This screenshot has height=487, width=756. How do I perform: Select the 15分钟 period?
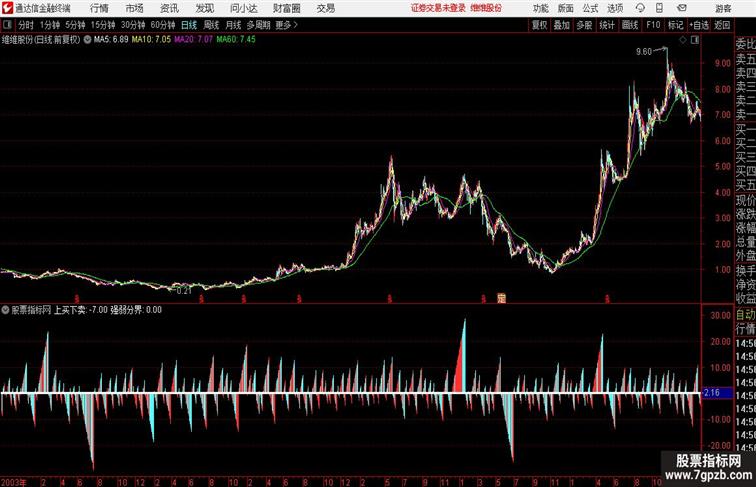pos(103,25)
